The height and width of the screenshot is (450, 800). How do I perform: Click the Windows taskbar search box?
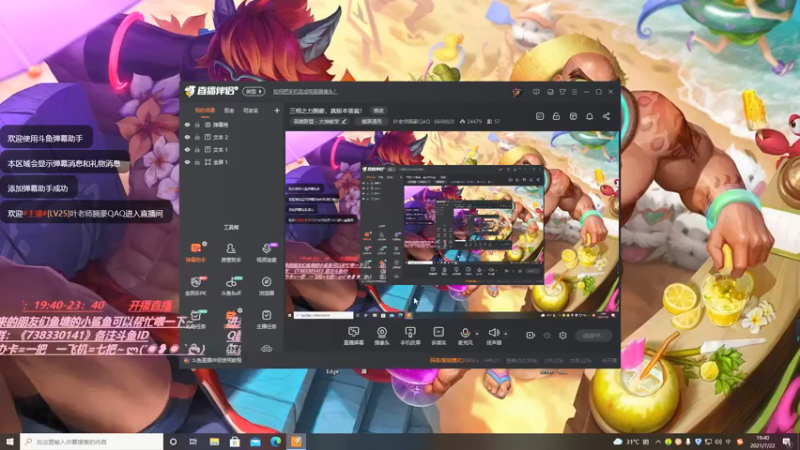point(92,441)
